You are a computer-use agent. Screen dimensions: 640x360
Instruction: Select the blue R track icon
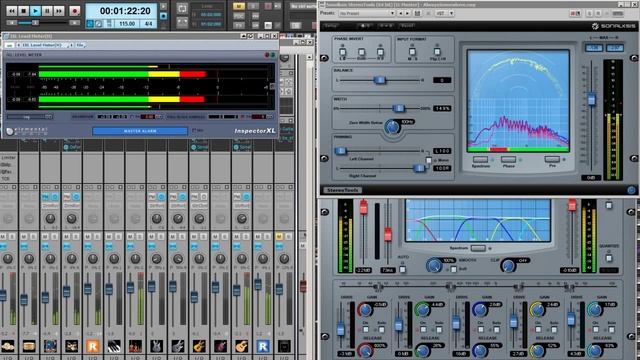tap(263, 347)
